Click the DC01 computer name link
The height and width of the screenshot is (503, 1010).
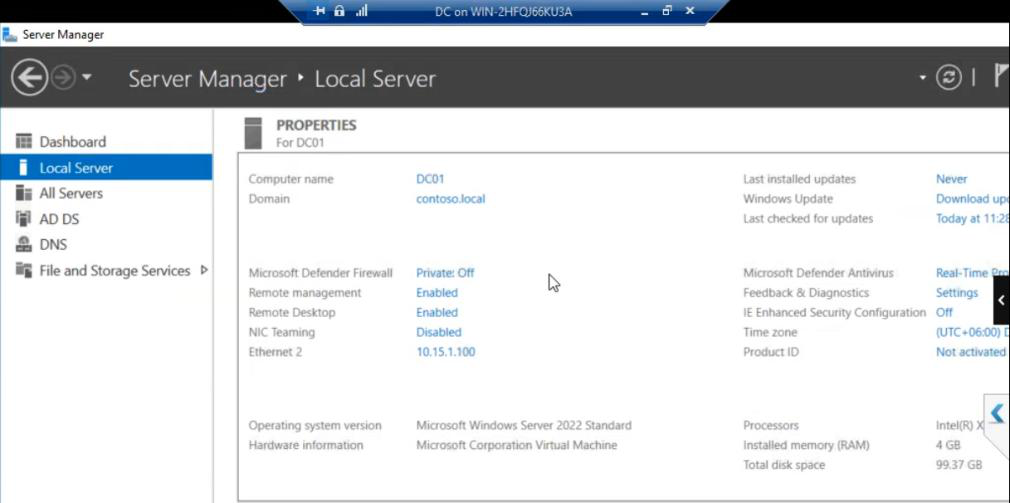430,179
